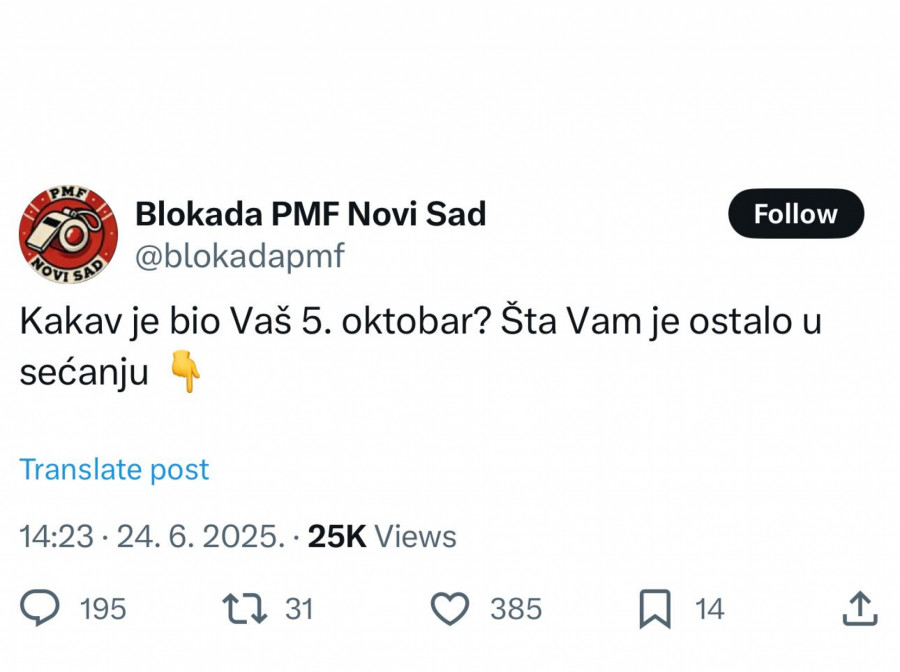Viewport: 900px width, 672px height.
Task: Follow the Blokada PMF Novi Sad account
Action: (x=795, y=213)
